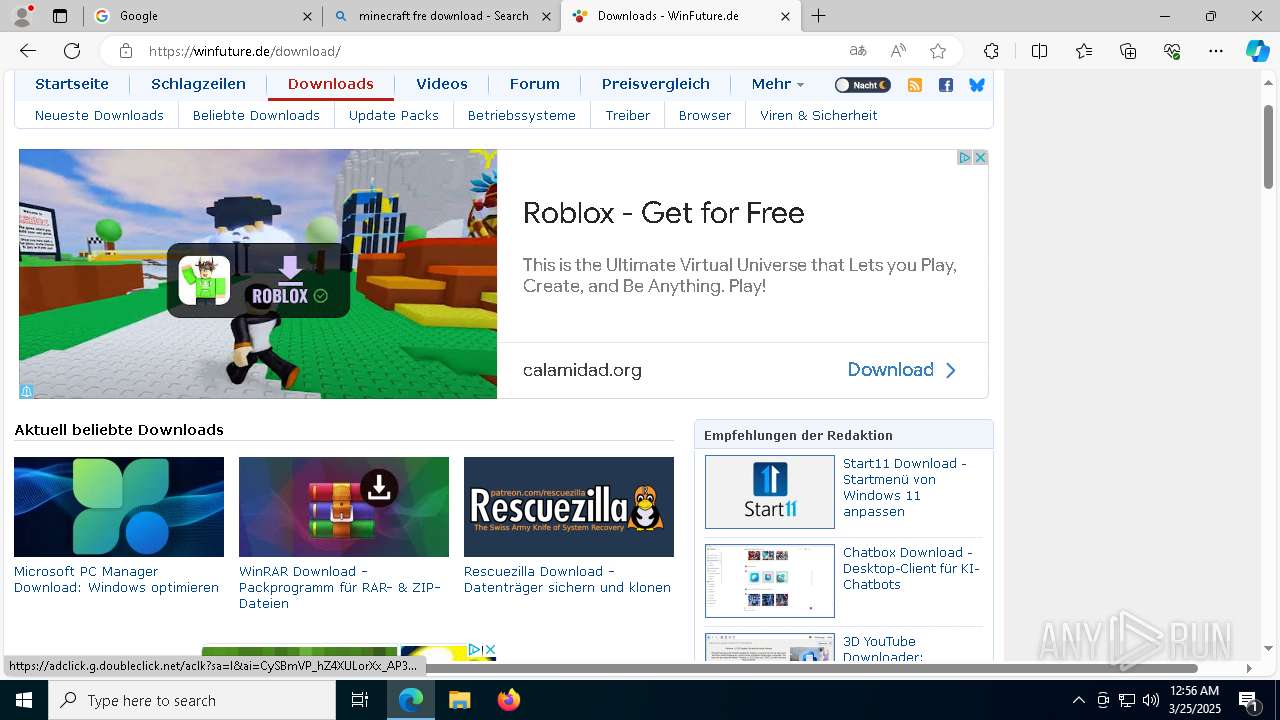Click the Roblox ad Download button
Screen dimensions: 1280x720
(902, 370)
